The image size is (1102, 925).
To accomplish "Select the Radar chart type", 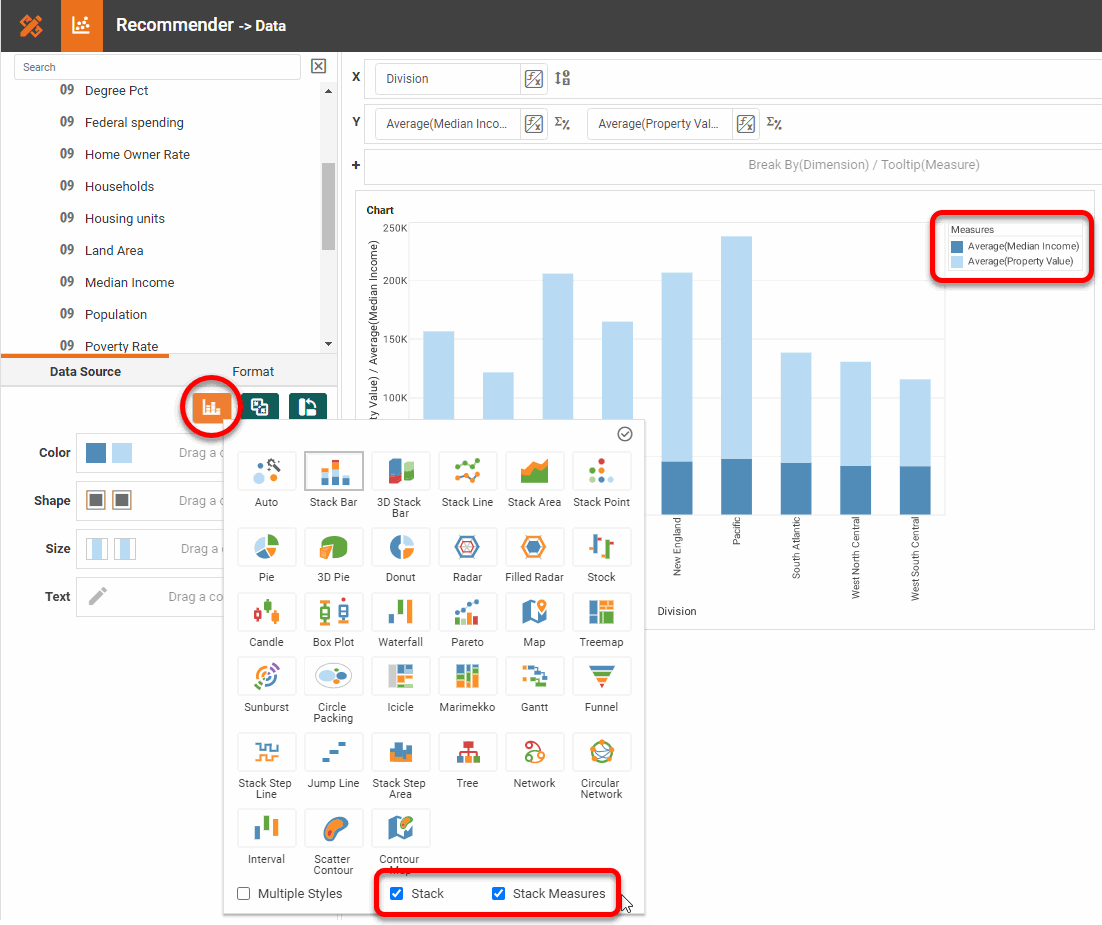I will click(467, 547).
